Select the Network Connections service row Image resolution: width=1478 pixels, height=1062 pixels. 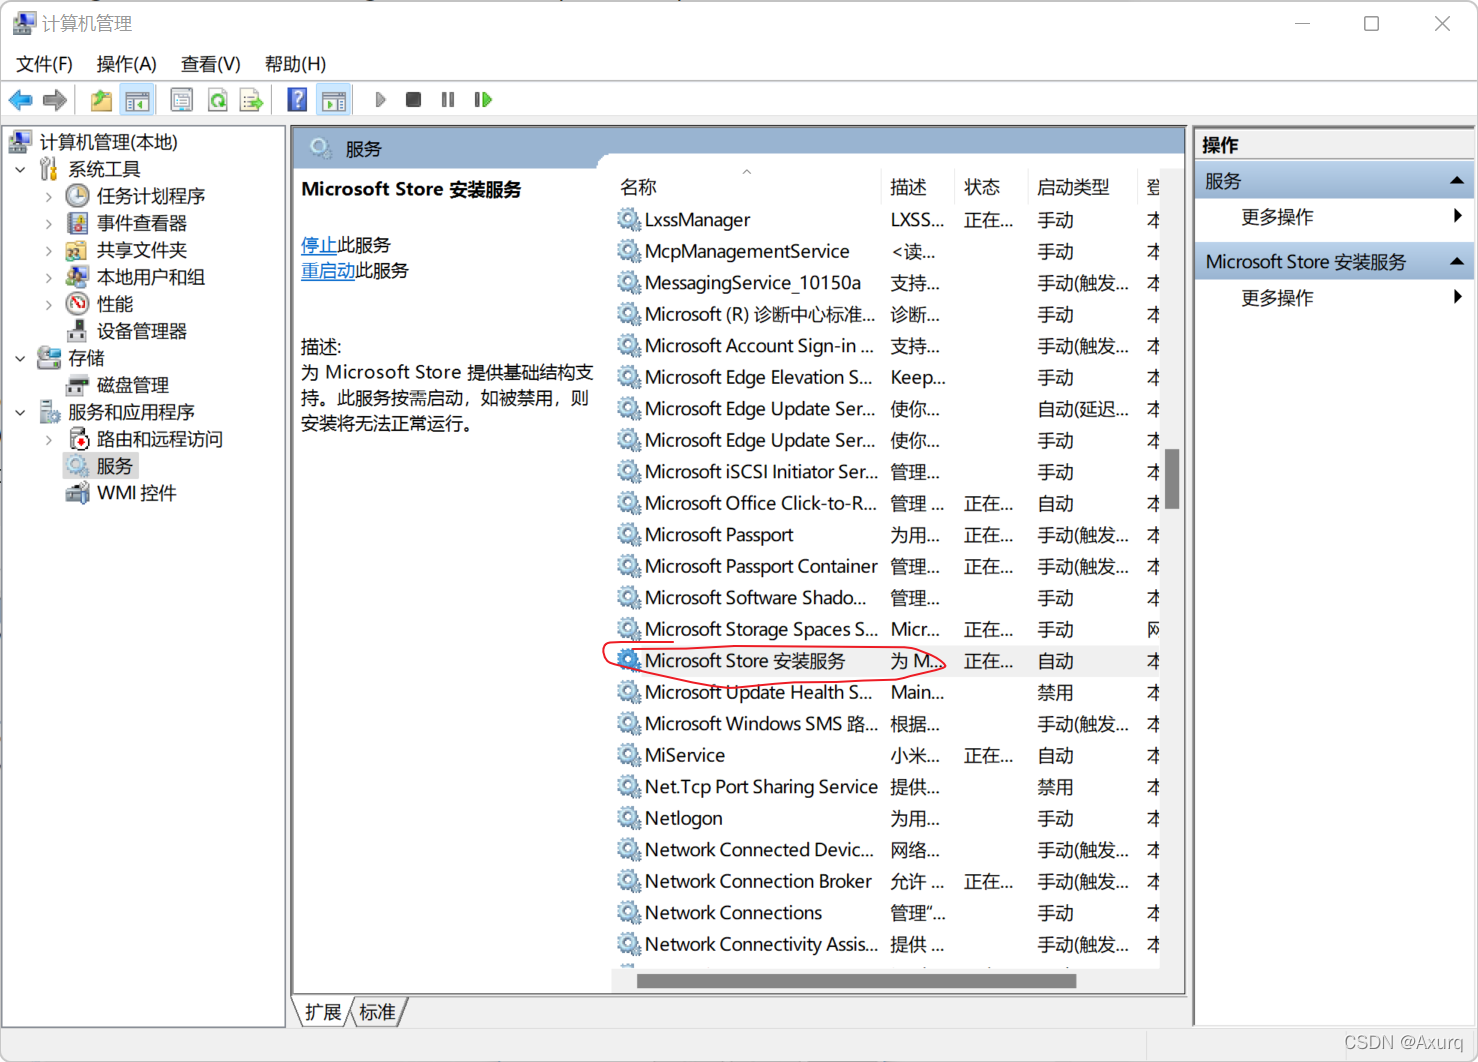[x=886, y=913]
